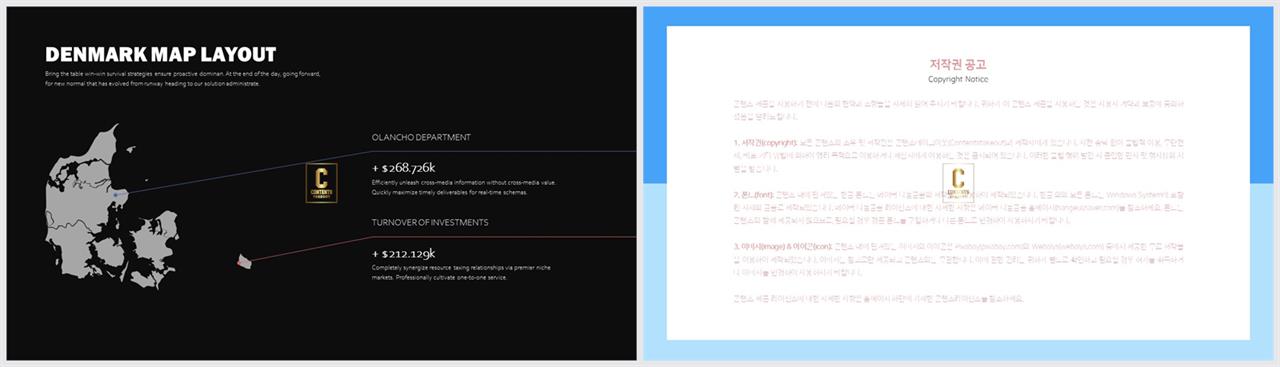Click the blue marker dot on the Denmark map
This screenshot has height=367, width=1280.
pyautogui.click(x=116, y=194)
